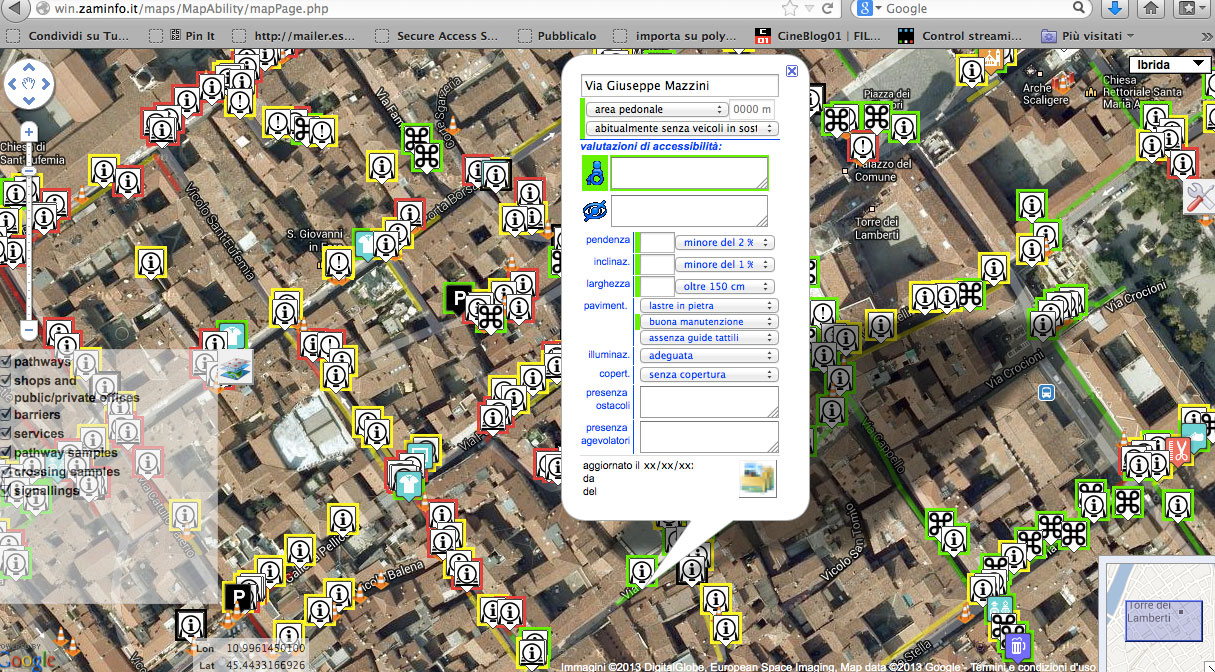Open the 'buona manutenzione' dropdown
The height and width of the screenshot is (672, 1215).
coord(708,322)
